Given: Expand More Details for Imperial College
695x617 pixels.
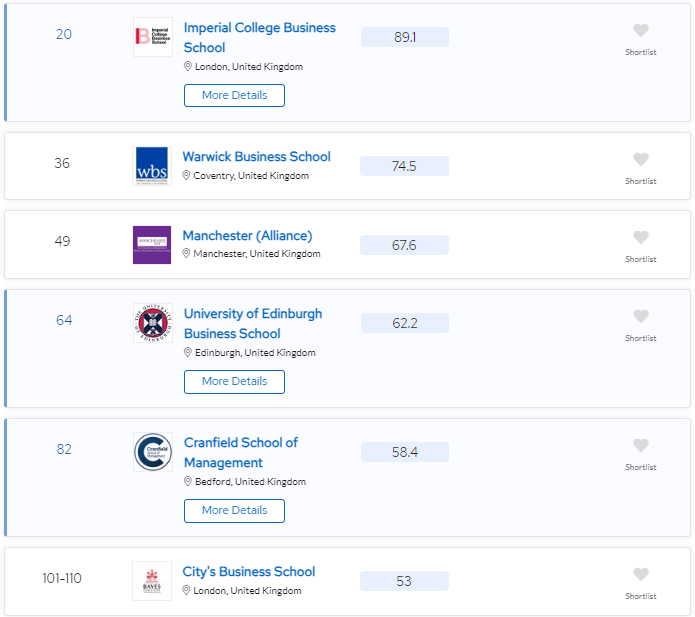Looking at the screenshot, I should click(234, 95).
